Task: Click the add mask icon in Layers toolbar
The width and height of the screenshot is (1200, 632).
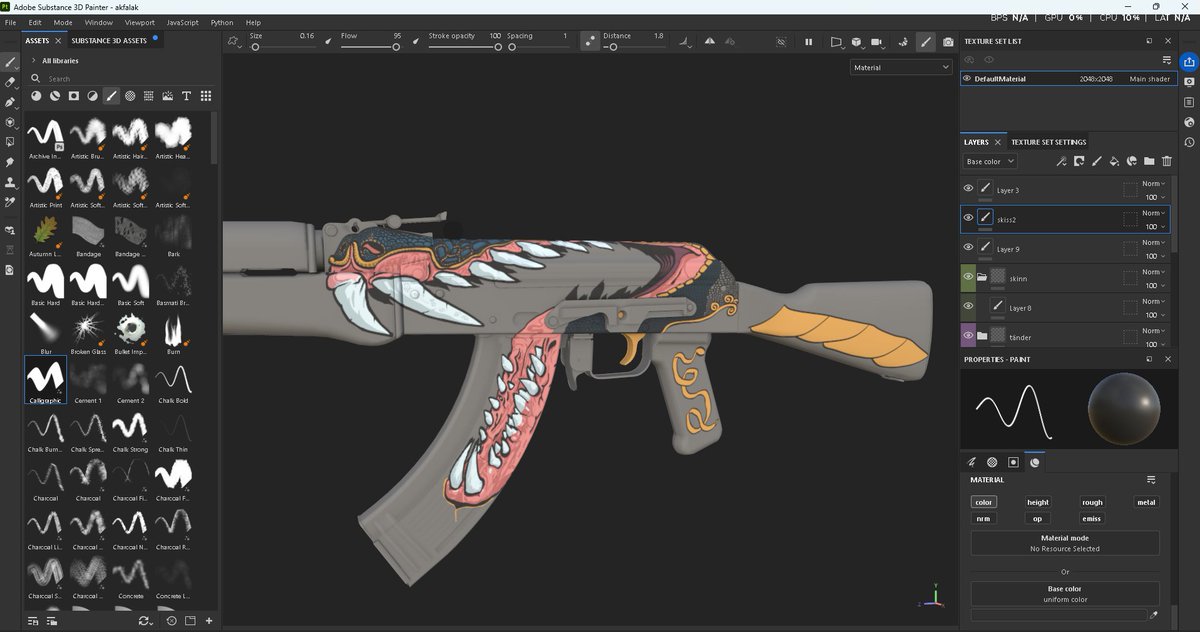Action: pyautogui.click(x=1078, y=161)
